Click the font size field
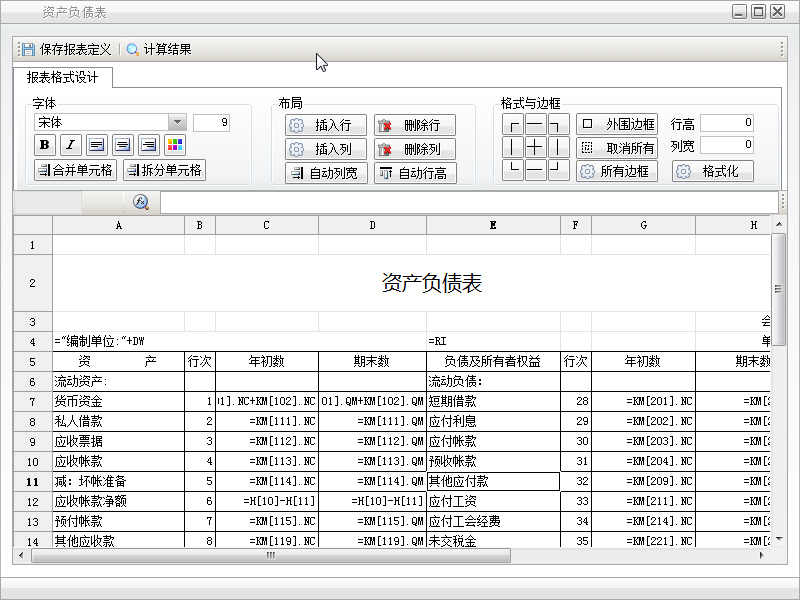 click(x=211, y=122)
